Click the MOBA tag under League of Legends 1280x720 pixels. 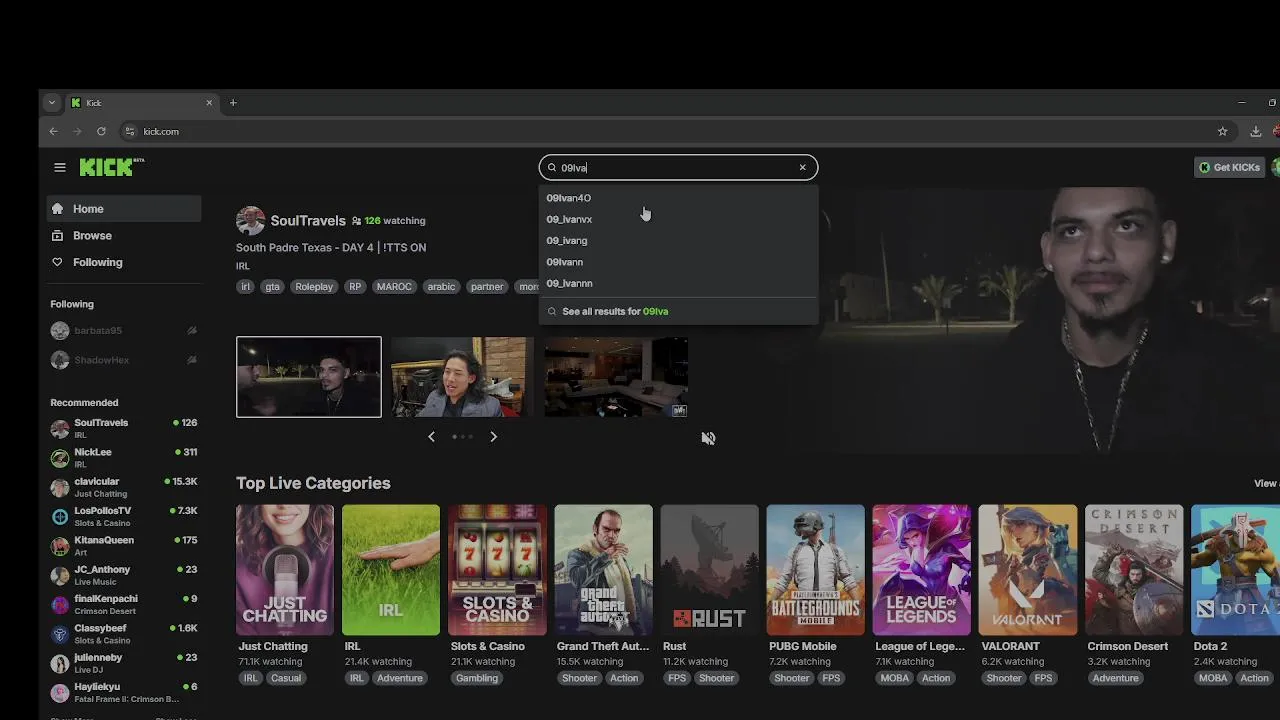click(x=895, y=678)
